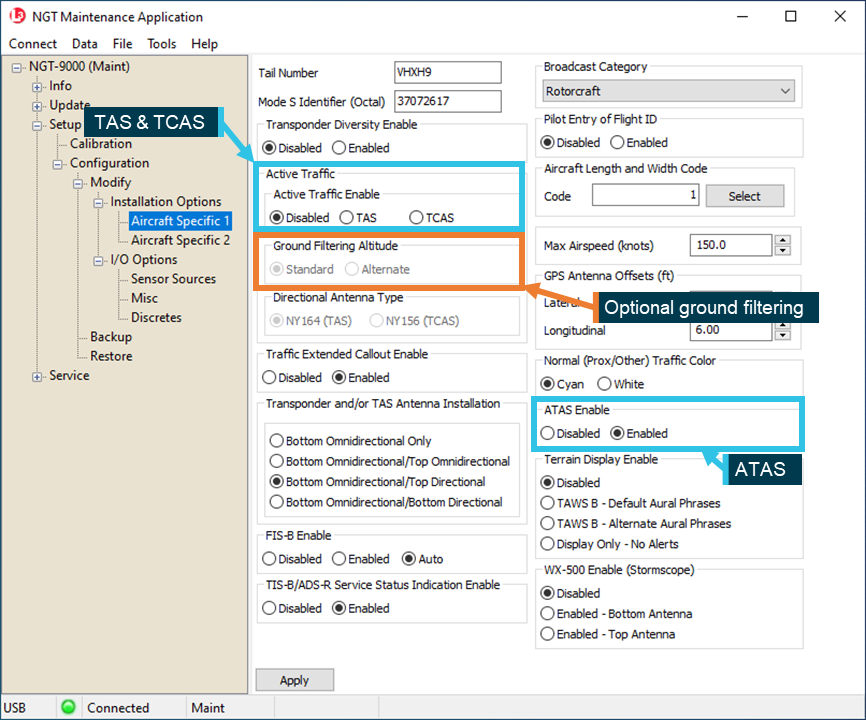Image resolution: width=866 pixels, height=720 pixels.
Task: Choose White for Normal Traffic Color
Action: point(604,385)
